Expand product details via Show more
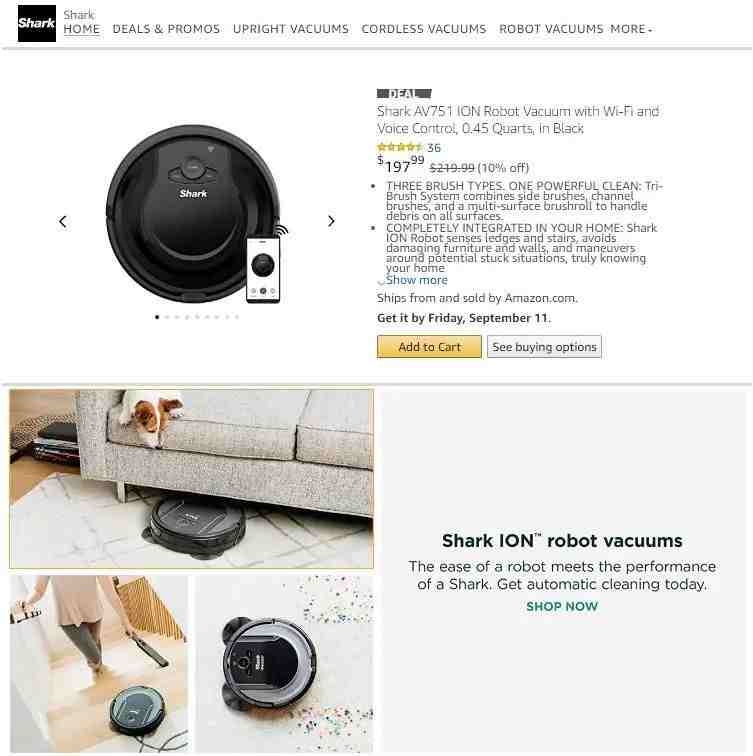 click(417, 280)
